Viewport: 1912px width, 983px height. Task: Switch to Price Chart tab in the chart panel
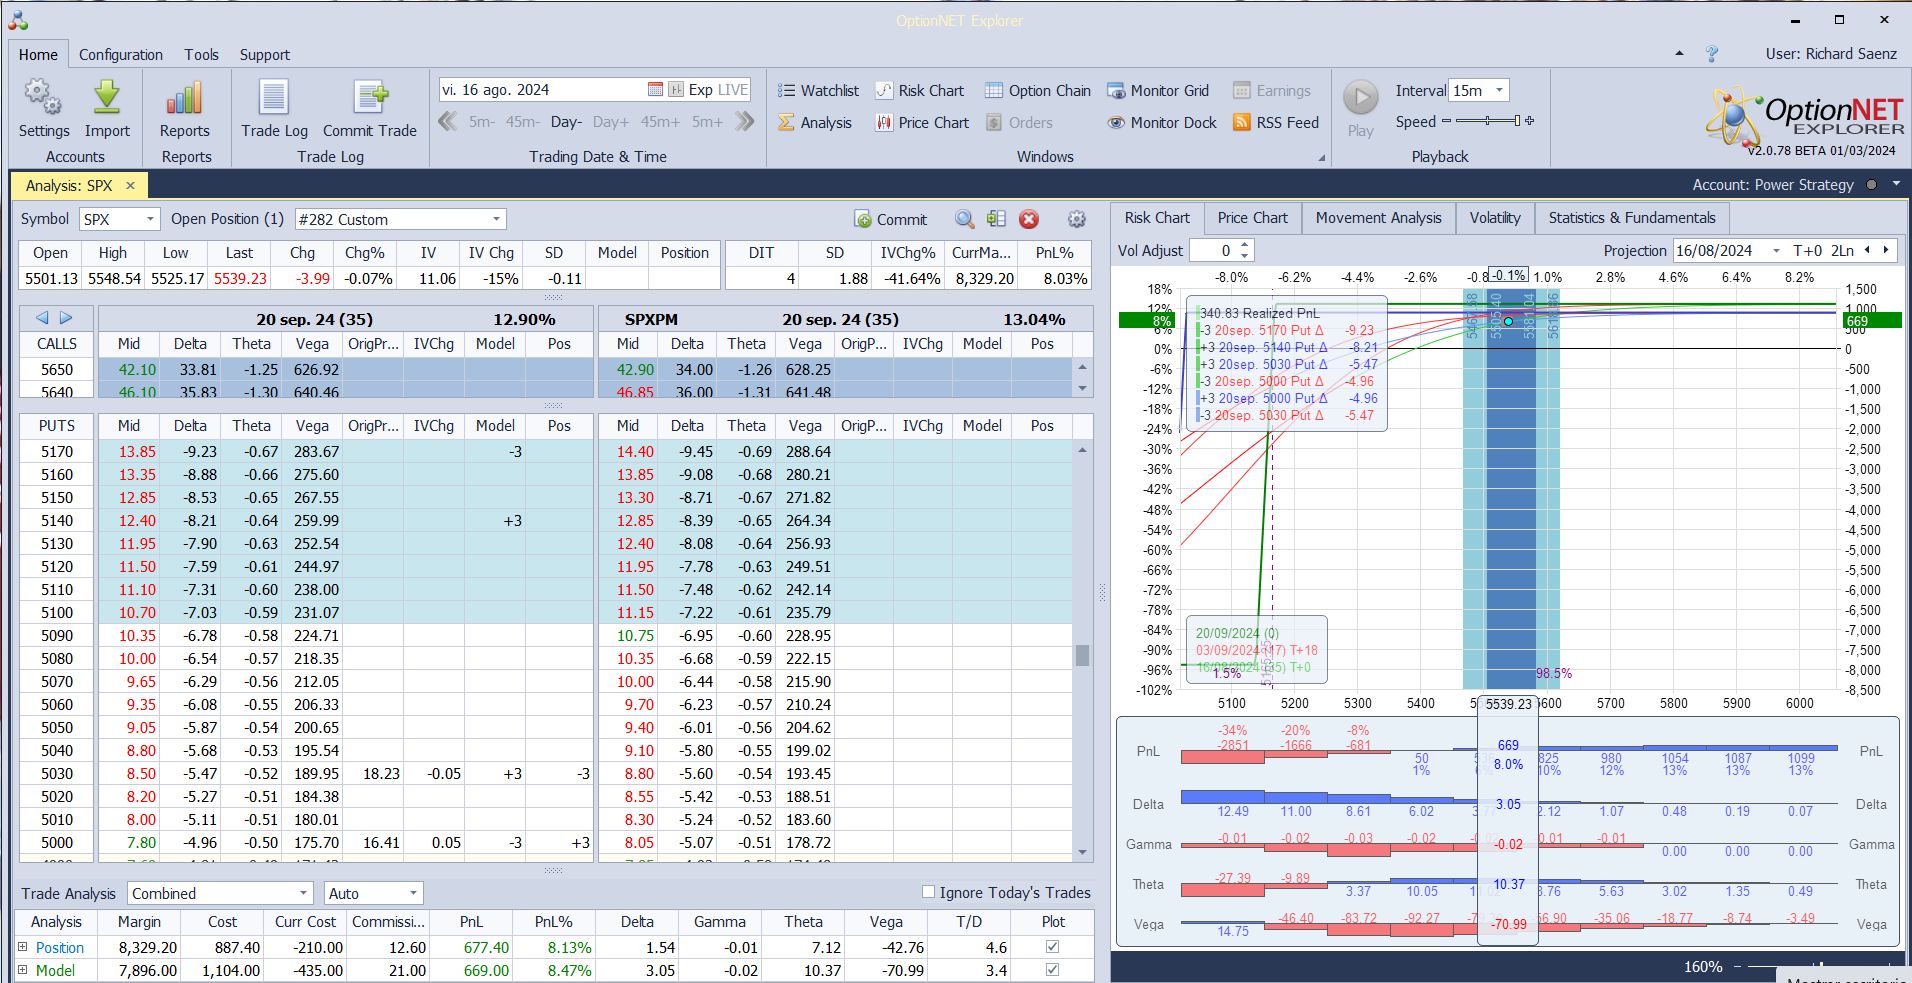click(1252, 218)
